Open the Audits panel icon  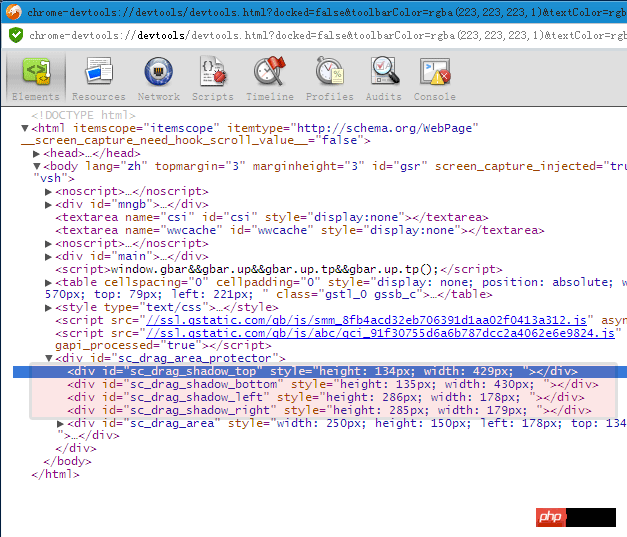[384, 71]
